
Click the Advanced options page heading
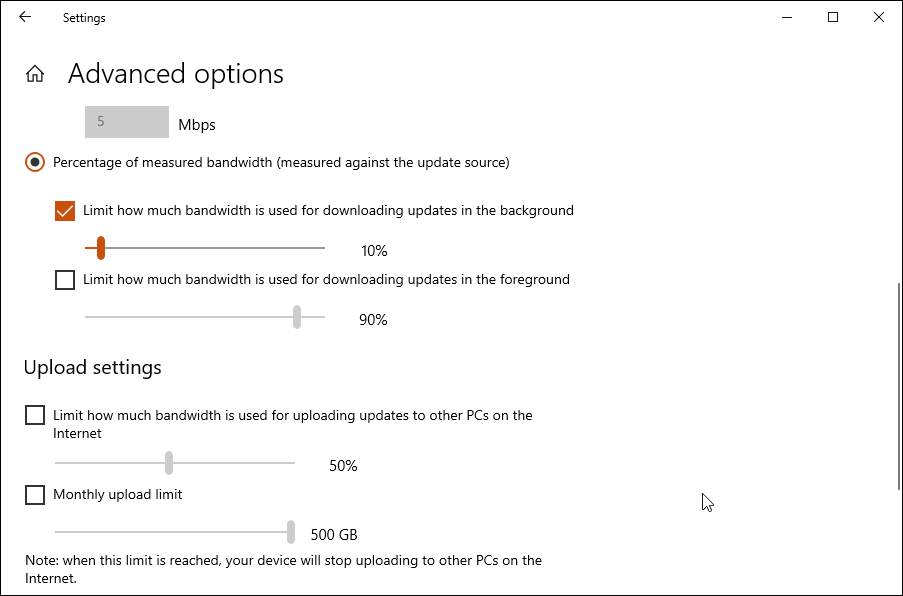coord(176,74)
